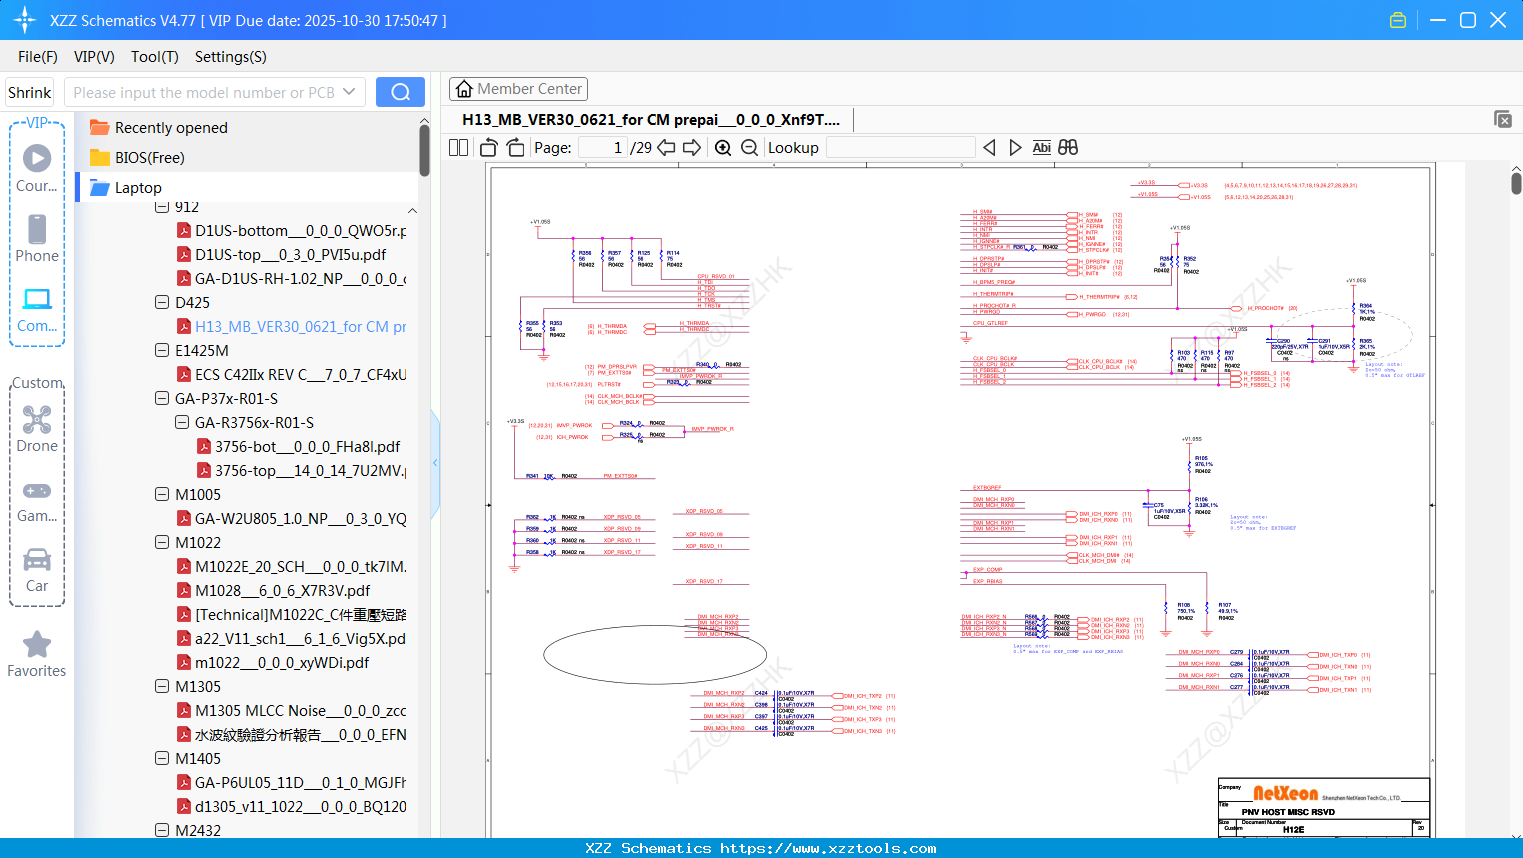Screen dimensions: 1523x858
Task: Open the Favorites star
Action: 37,654
